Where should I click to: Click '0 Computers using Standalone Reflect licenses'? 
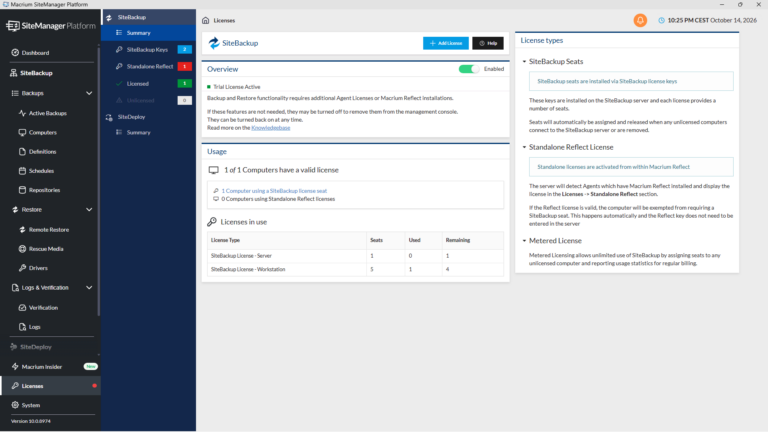coord(278,199)
